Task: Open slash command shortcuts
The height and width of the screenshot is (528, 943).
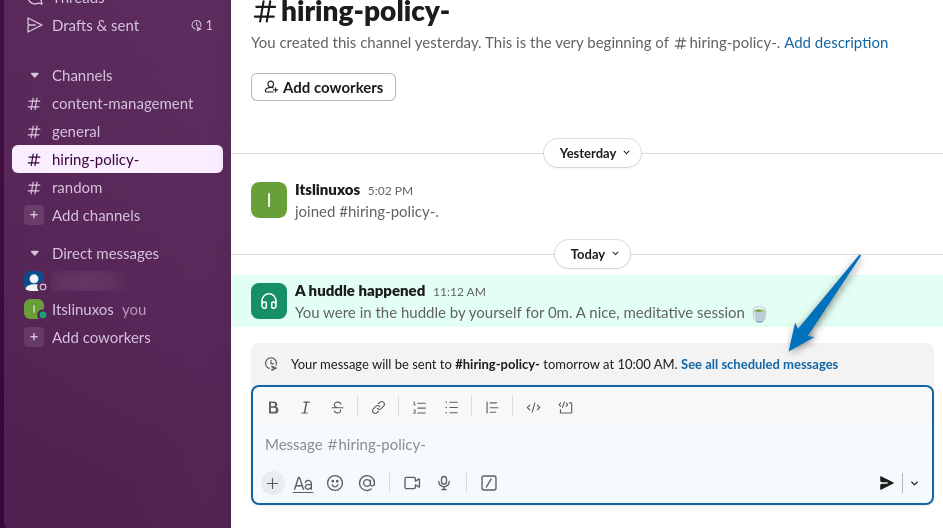Action: click(x=489, y=483)
